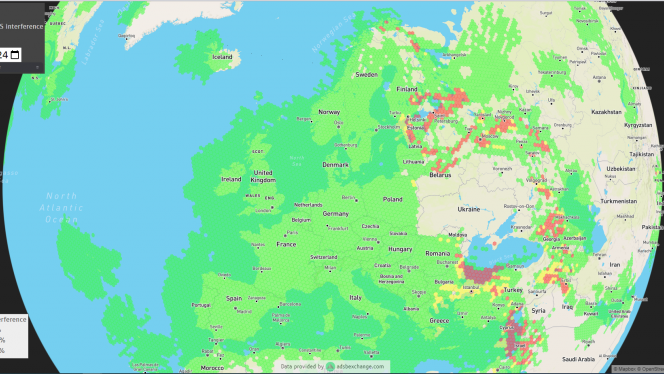Select the Ukraine country label

tap(469, 209)
